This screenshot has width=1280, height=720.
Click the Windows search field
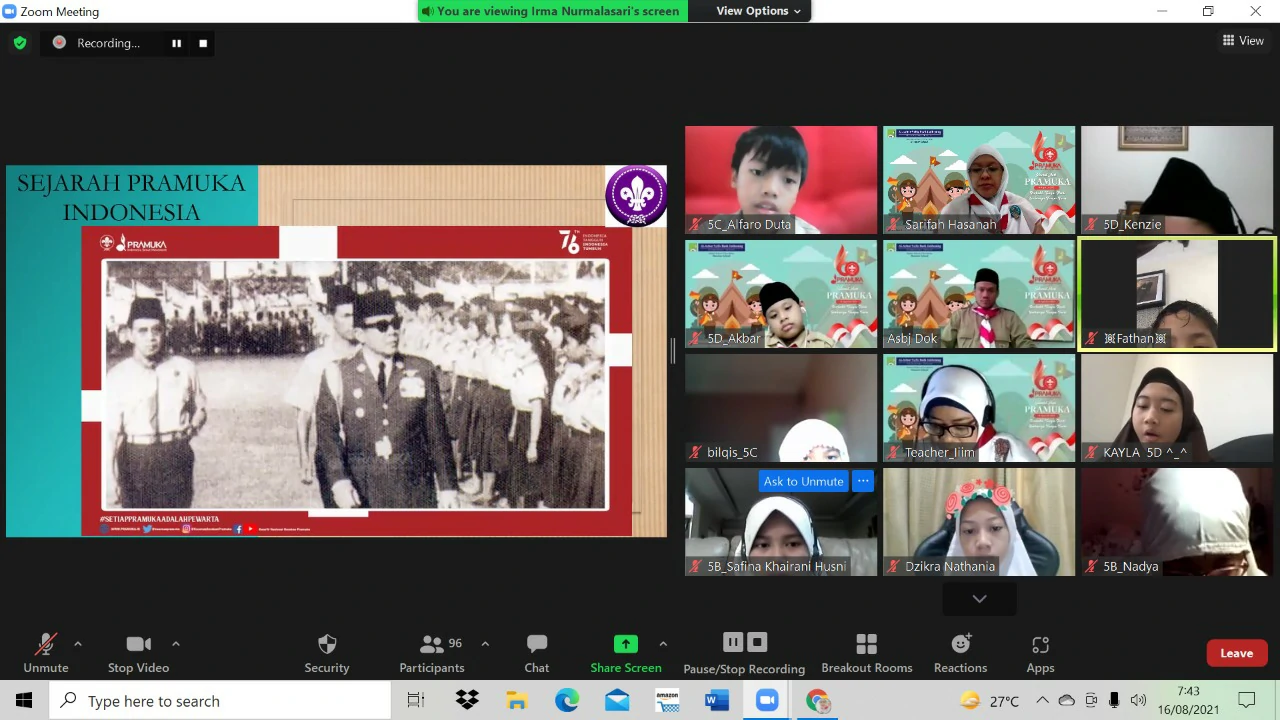pos(220,700)
